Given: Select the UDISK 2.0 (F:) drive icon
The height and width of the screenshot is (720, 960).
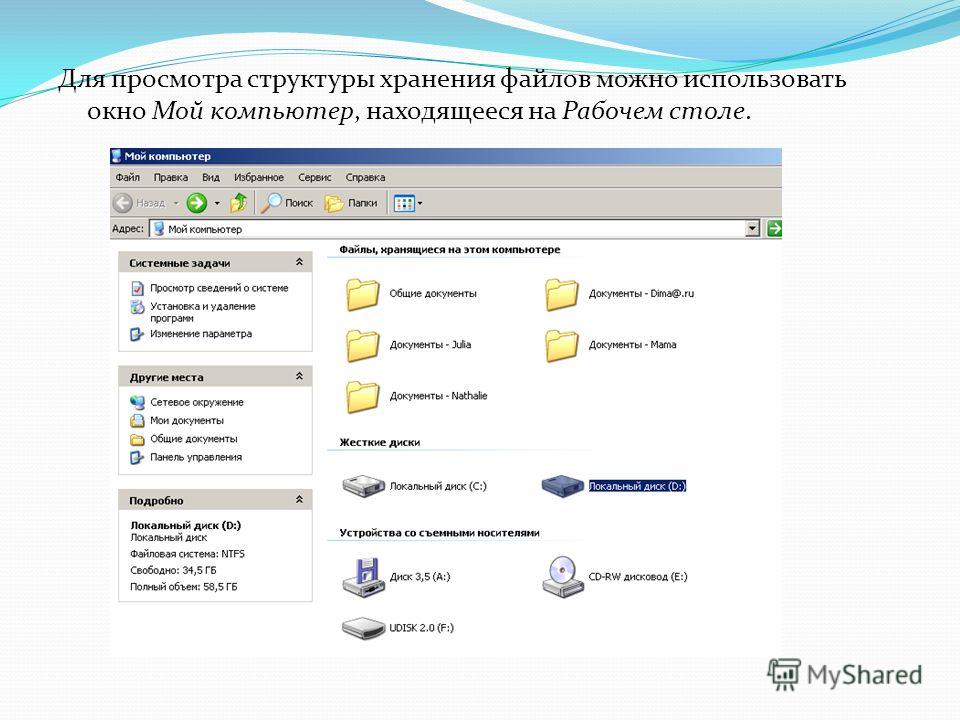Looking at the screenshot, I should (x=363, y=628).
